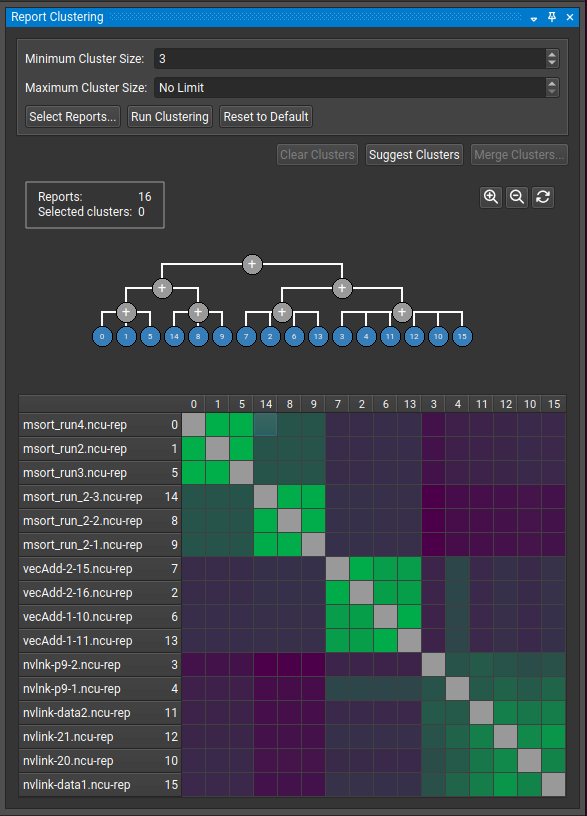Click blue leaf node 9 in the tree
The width and height of the screenshot is (587, 816).
click(222, 336)
